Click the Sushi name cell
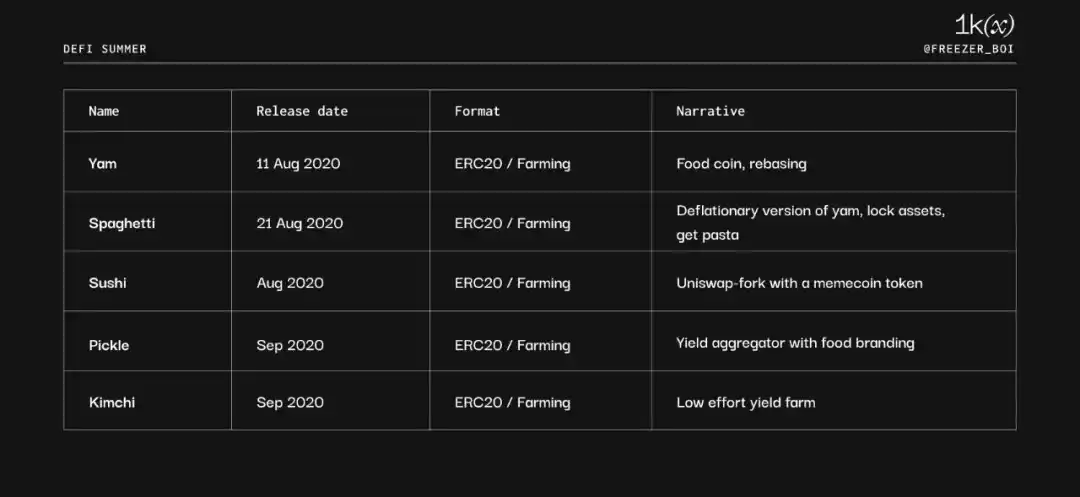Image resolution: width=1080 pixels, height=497 pixels. tap(108, 283)
